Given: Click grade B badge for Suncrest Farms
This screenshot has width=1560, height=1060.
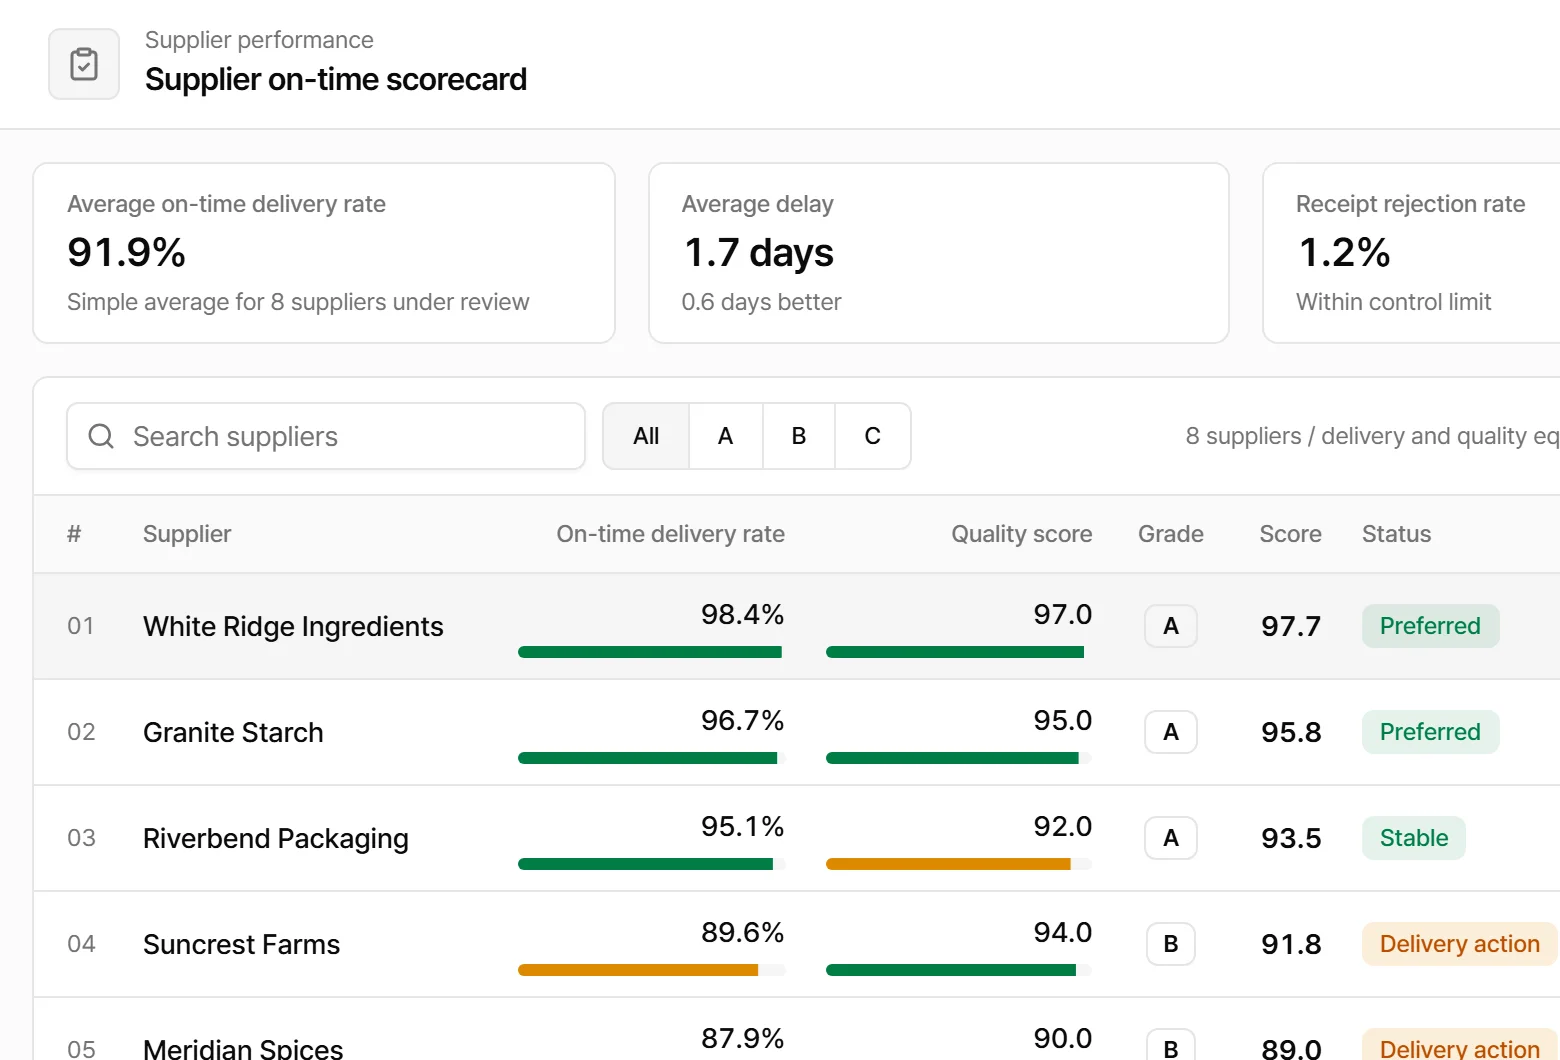Looking at the screenshot, I should 1171,944.
